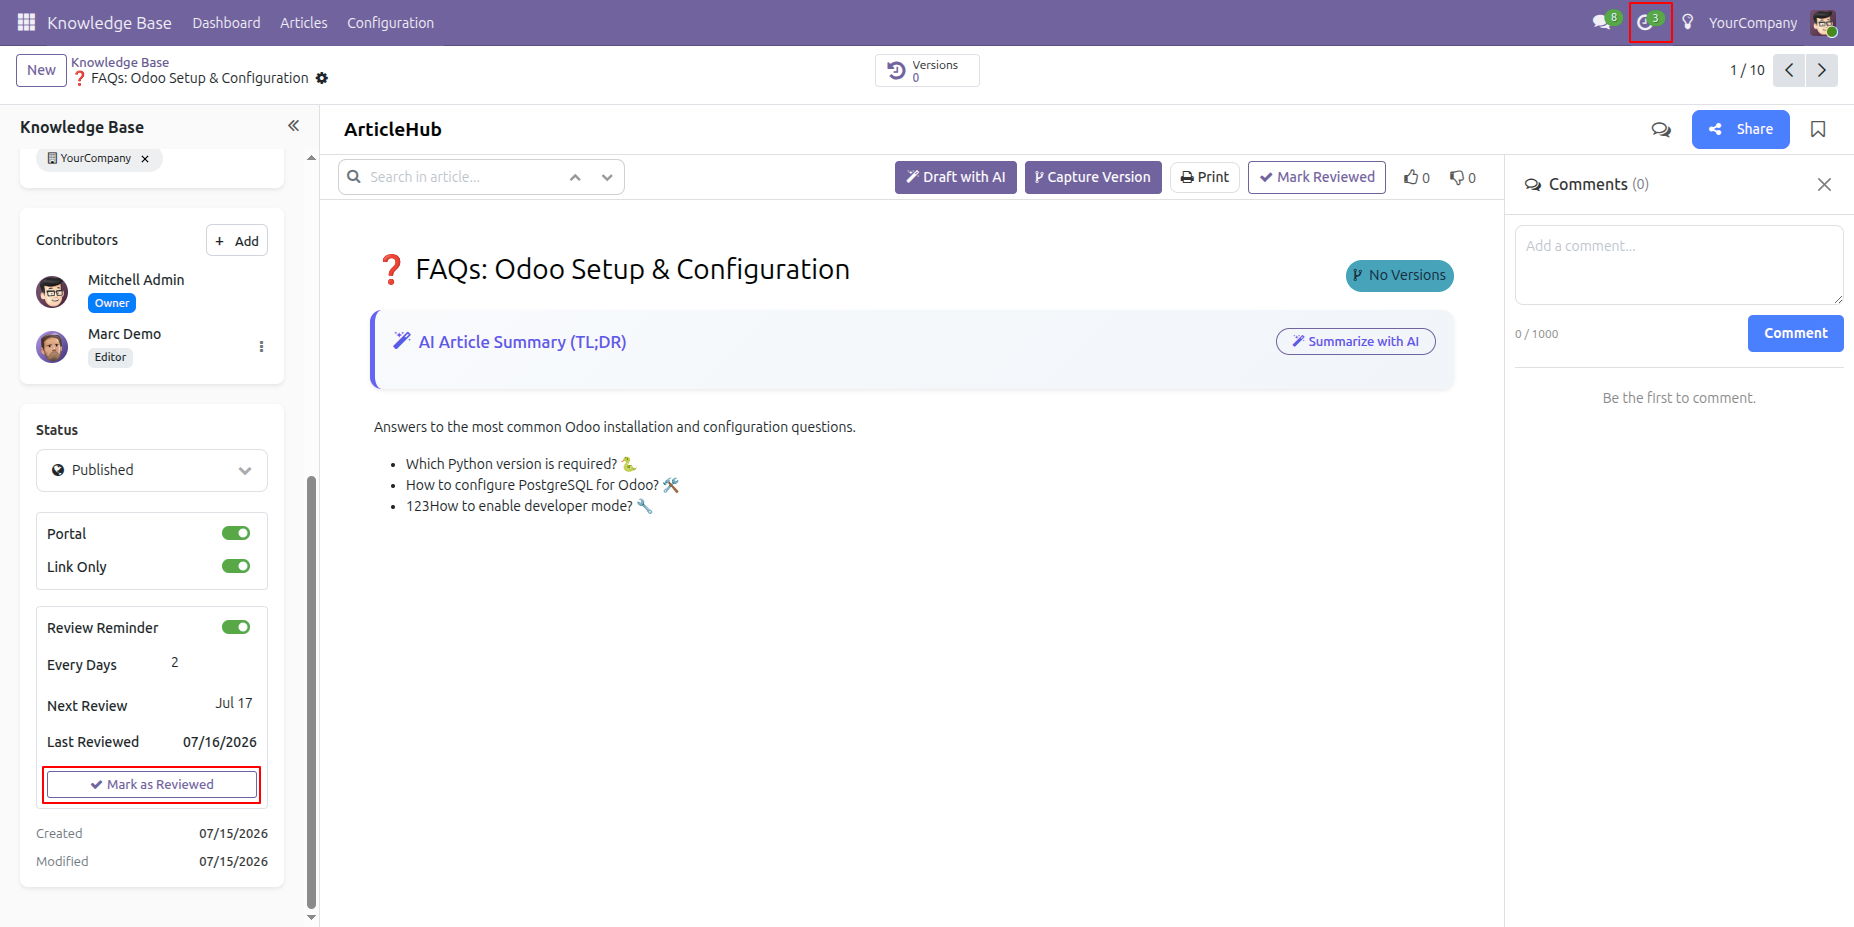This screenshot has width=1854, height=927.
Task: Open the comments chat icon in header
Action: pos(1661,129)
